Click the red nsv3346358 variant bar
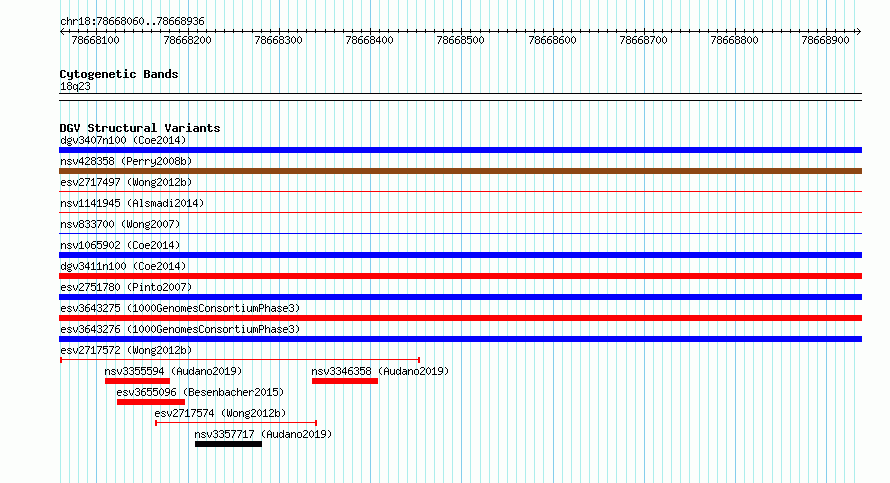The width and height of the screenshot is (890, 483). pyautogui.click(x=345, y=381)
